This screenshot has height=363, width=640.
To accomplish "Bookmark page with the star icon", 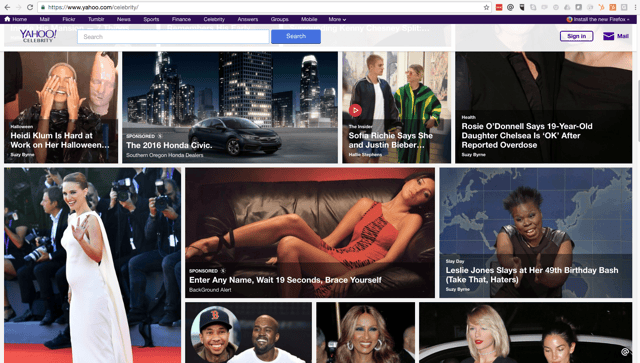I will [x=486, y=7].
